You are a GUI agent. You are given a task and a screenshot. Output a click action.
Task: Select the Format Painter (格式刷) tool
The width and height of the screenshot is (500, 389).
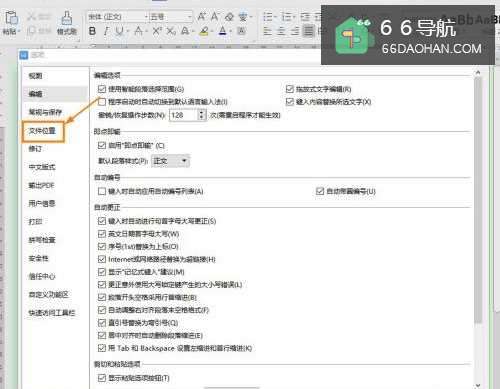point(67,22)
